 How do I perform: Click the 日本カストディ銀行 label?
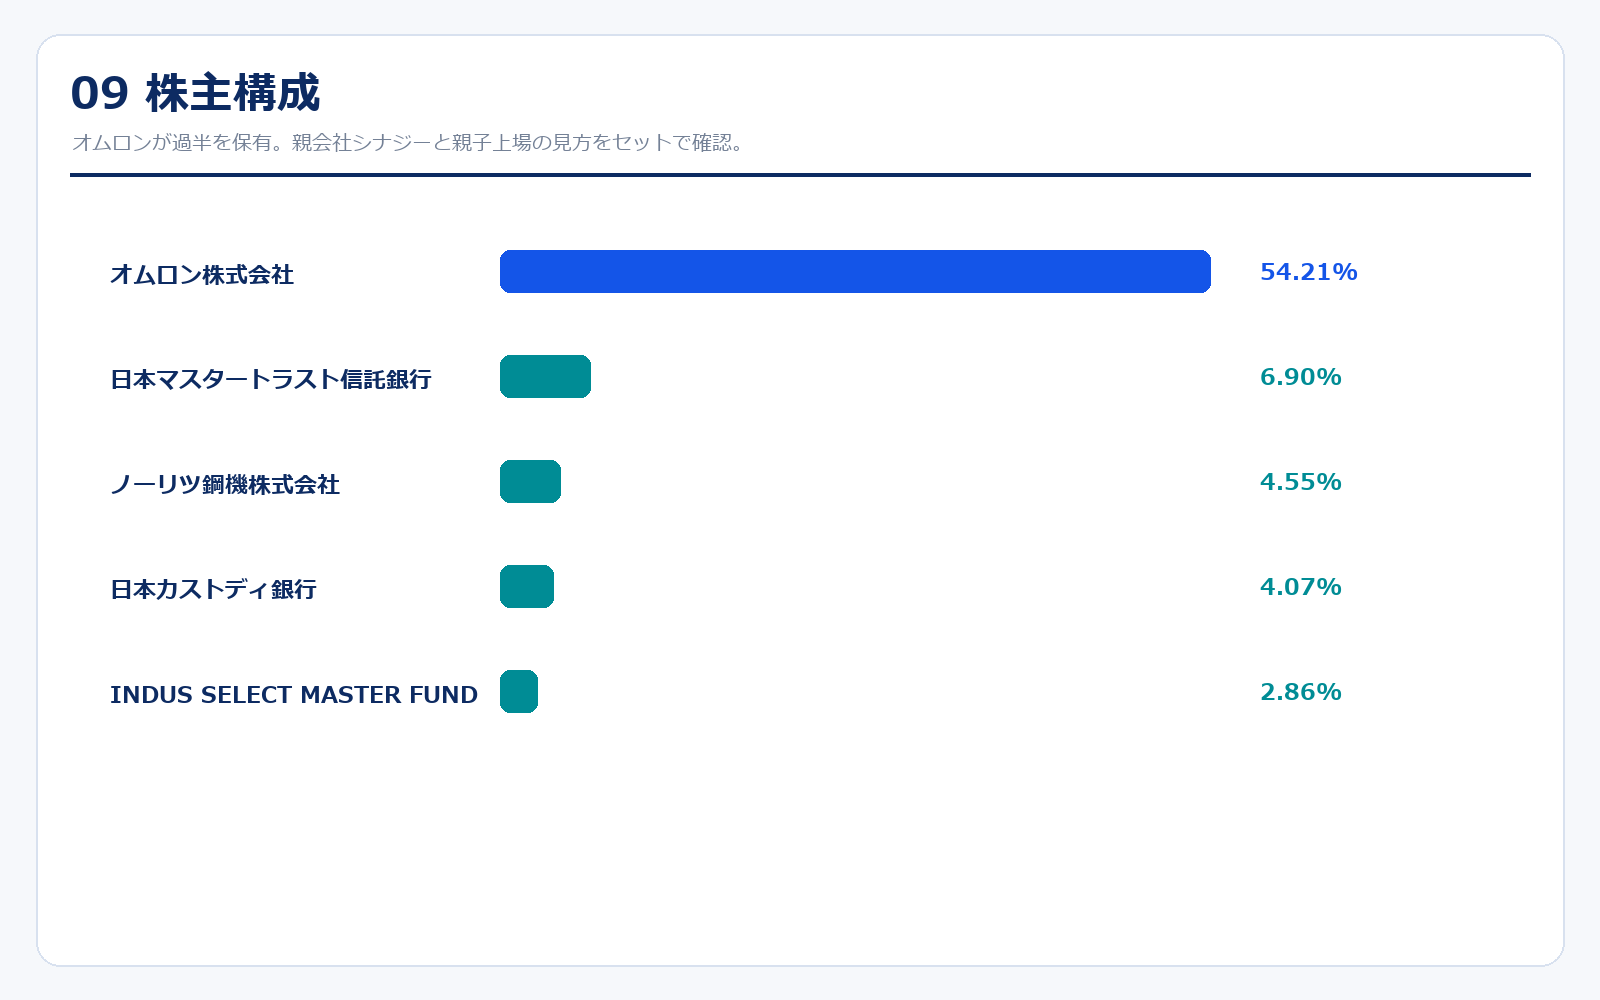213,589
